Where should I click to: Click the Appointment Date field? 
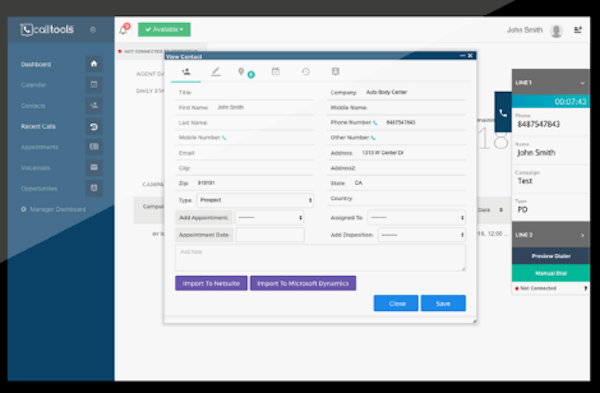(x=270, y=235)
